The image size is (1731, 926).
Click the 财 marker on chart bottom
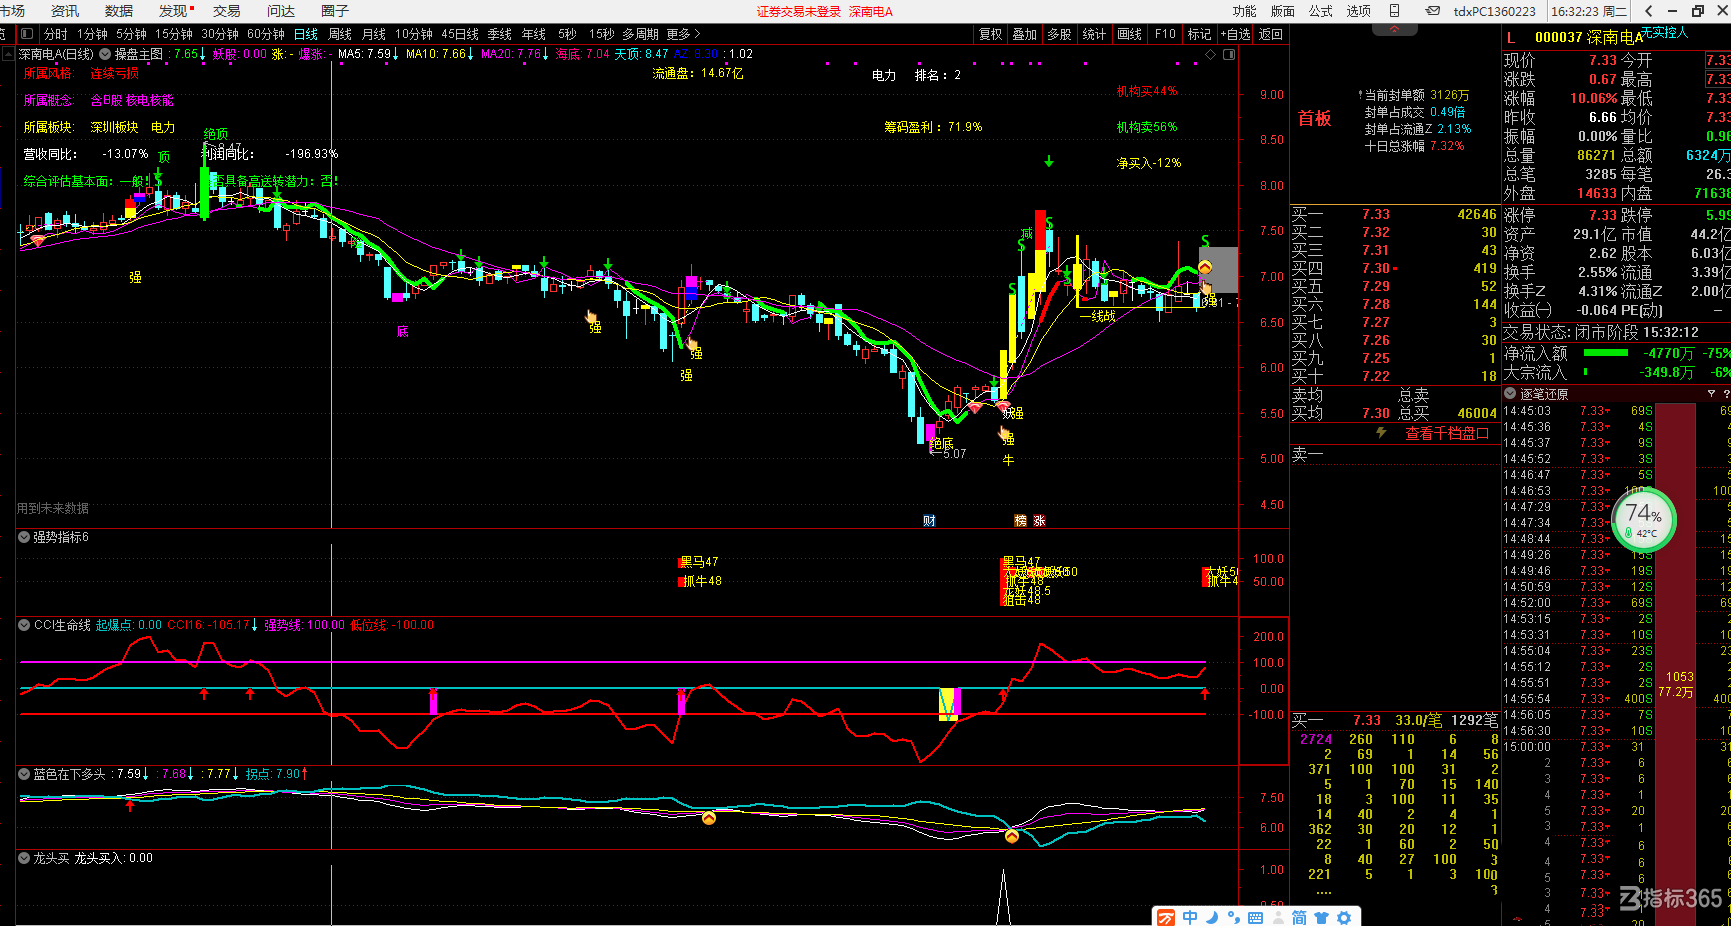[929, 521]
